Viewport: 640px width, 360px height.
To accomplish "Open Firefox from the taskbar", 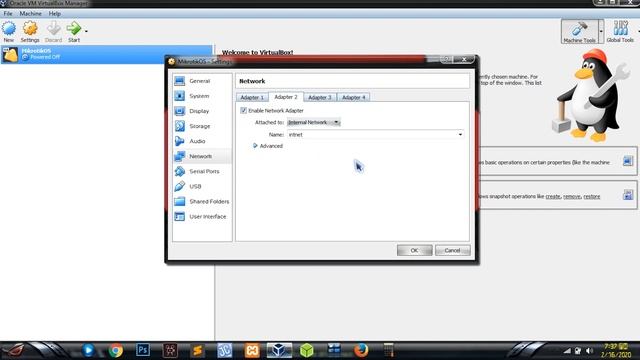I will coord(361,350).
